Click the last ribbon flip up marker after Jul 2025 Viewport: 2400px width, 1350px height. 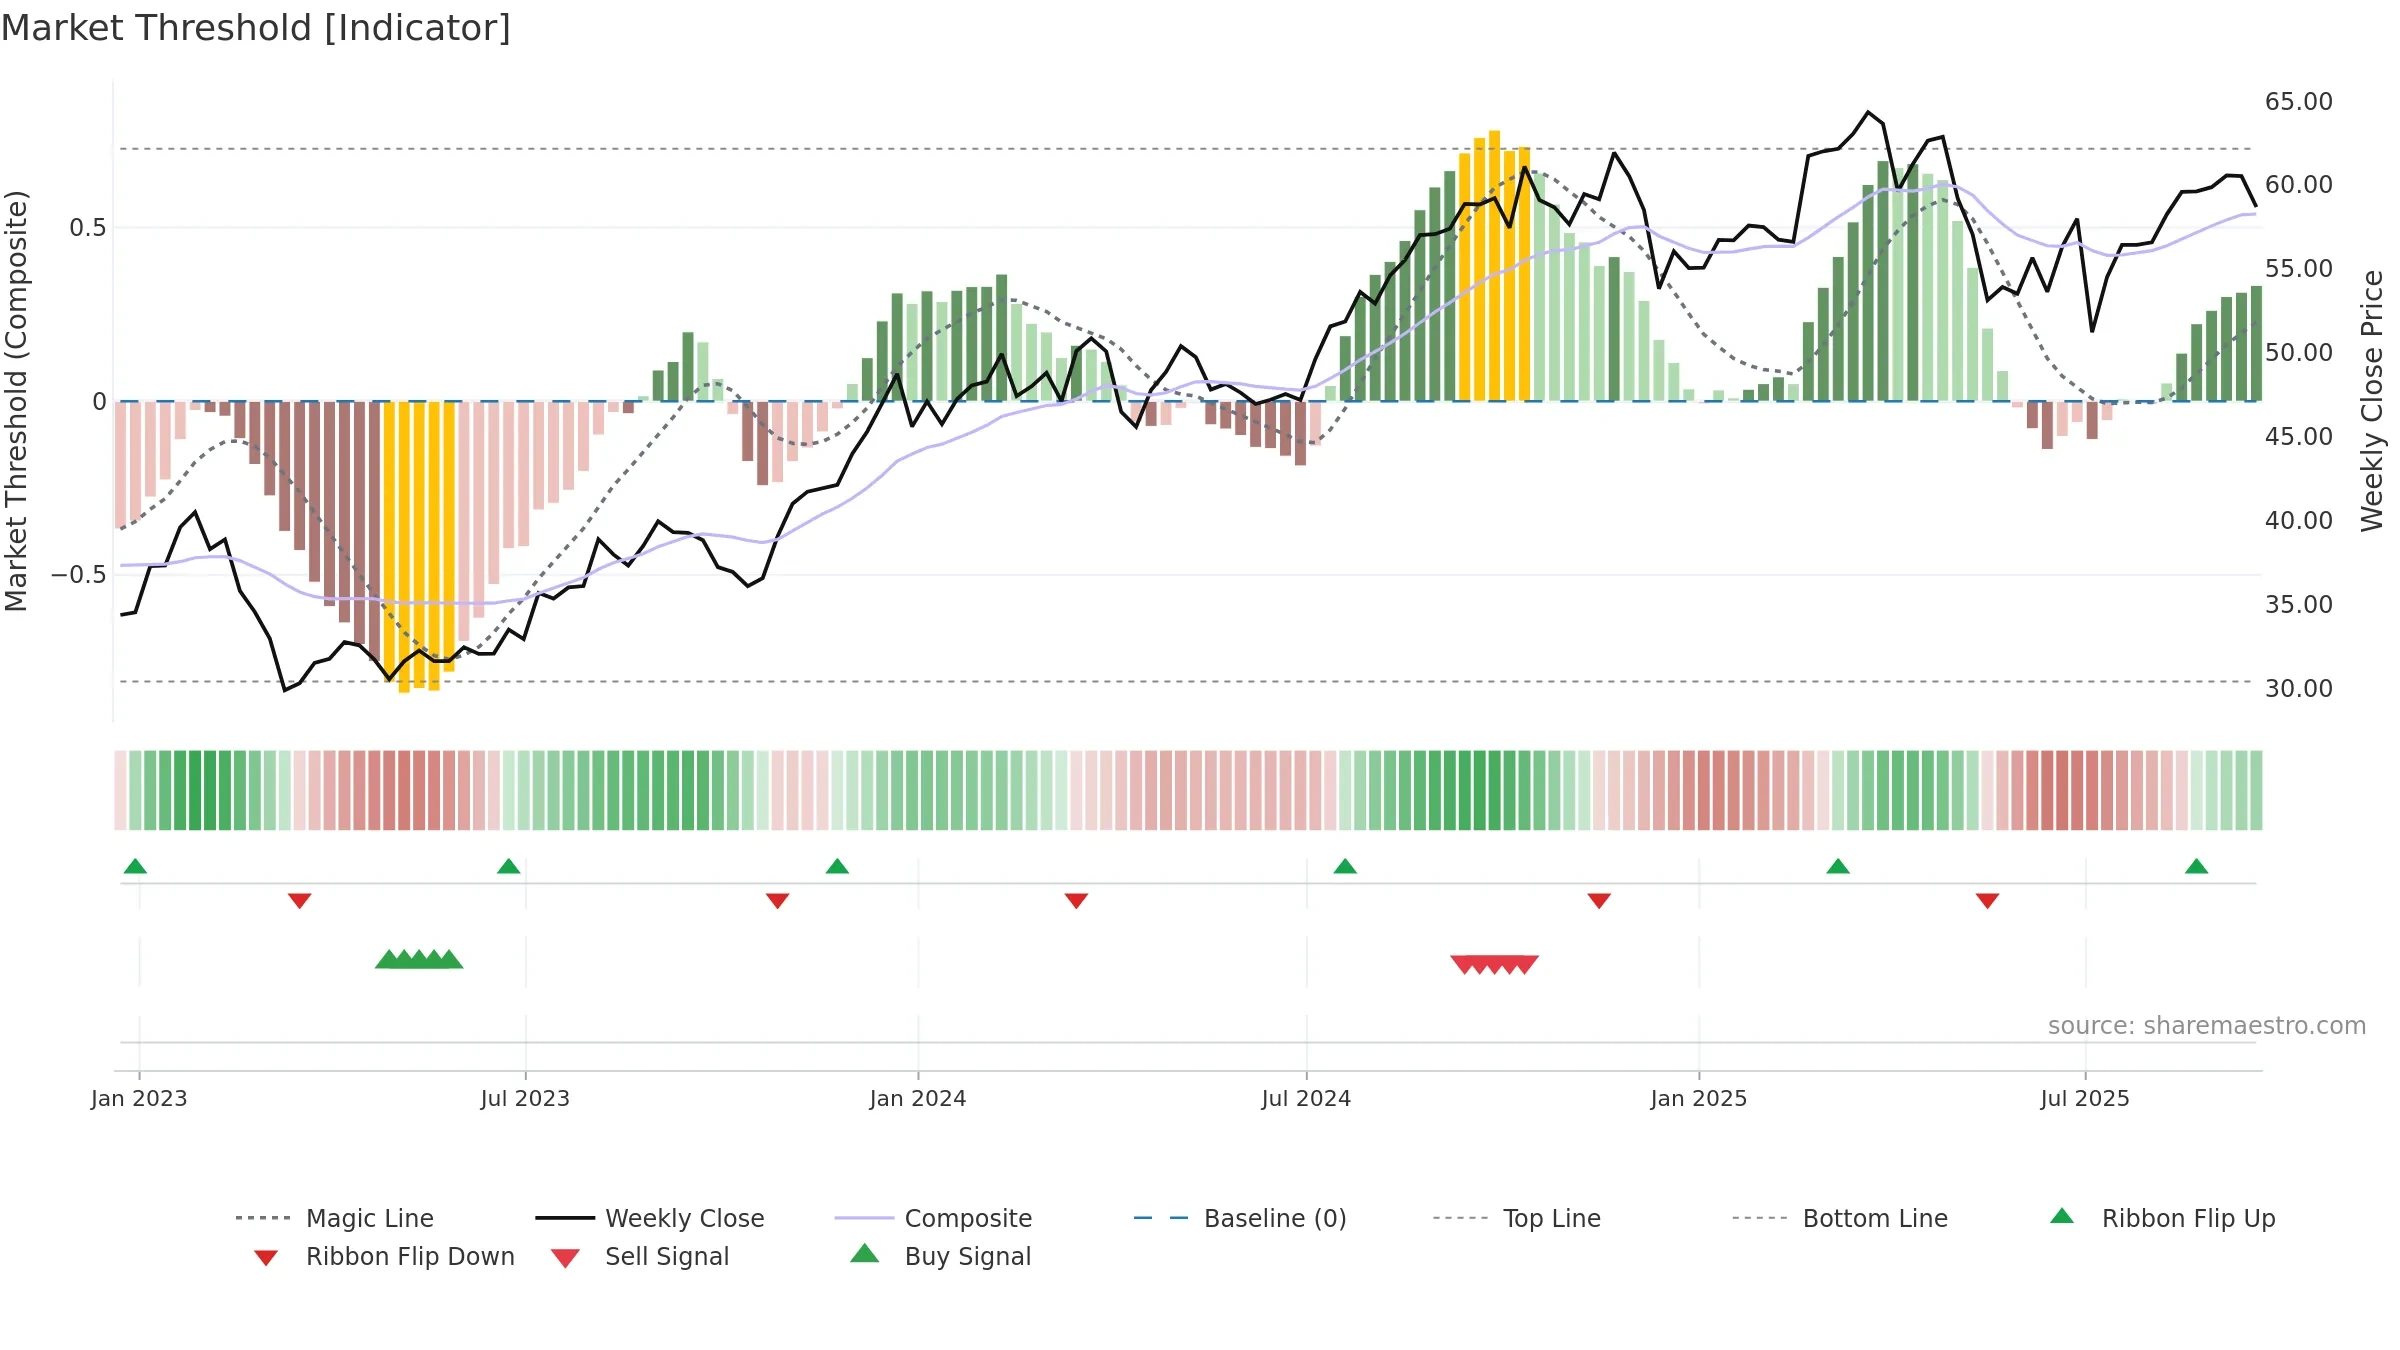tap(2196, 866)
